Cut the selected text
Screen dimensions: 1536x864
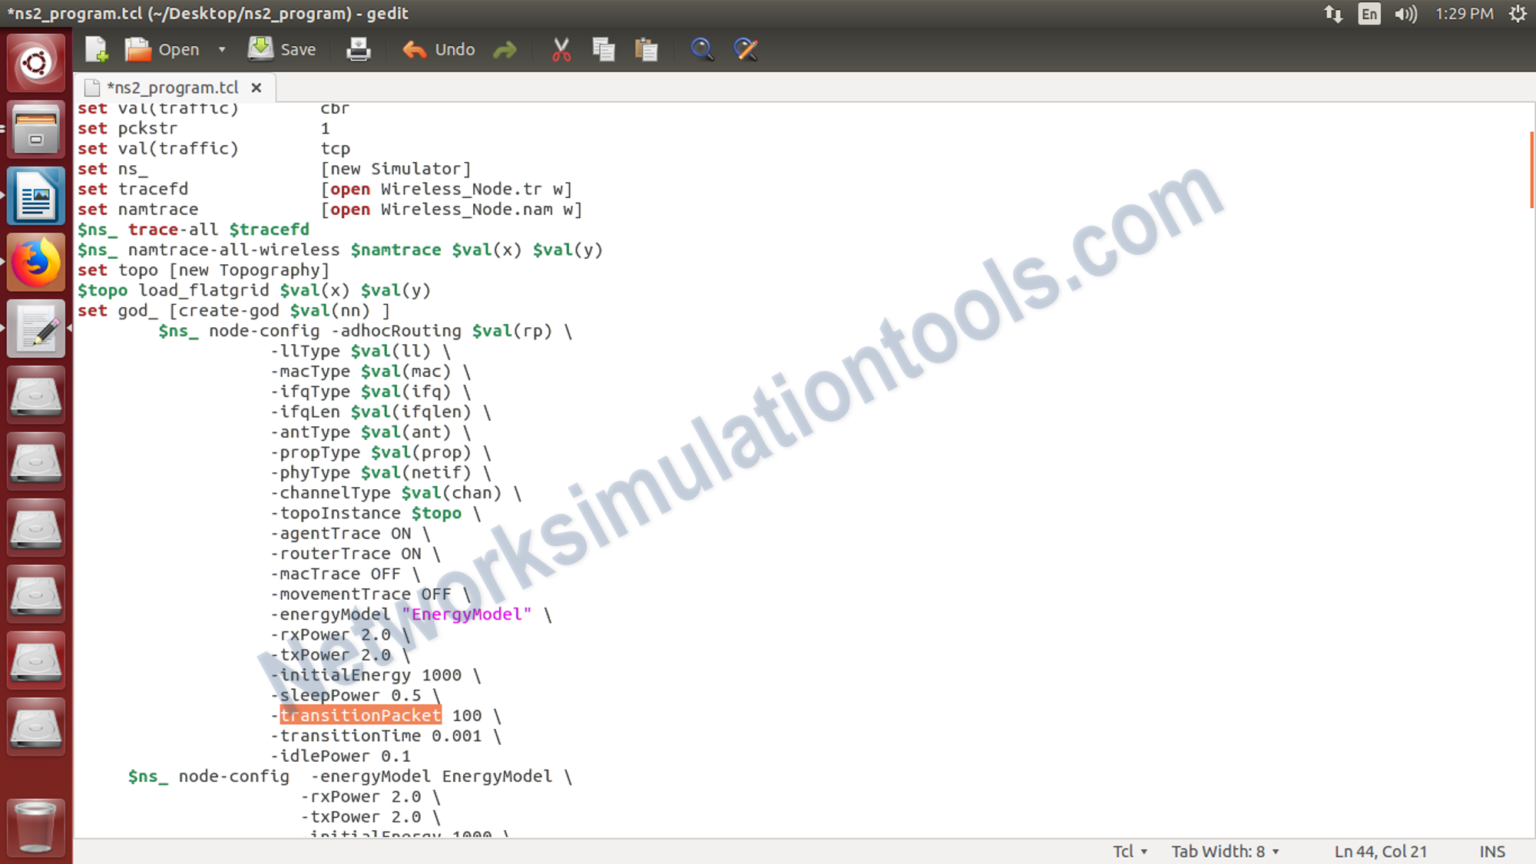tap(561, 49)
